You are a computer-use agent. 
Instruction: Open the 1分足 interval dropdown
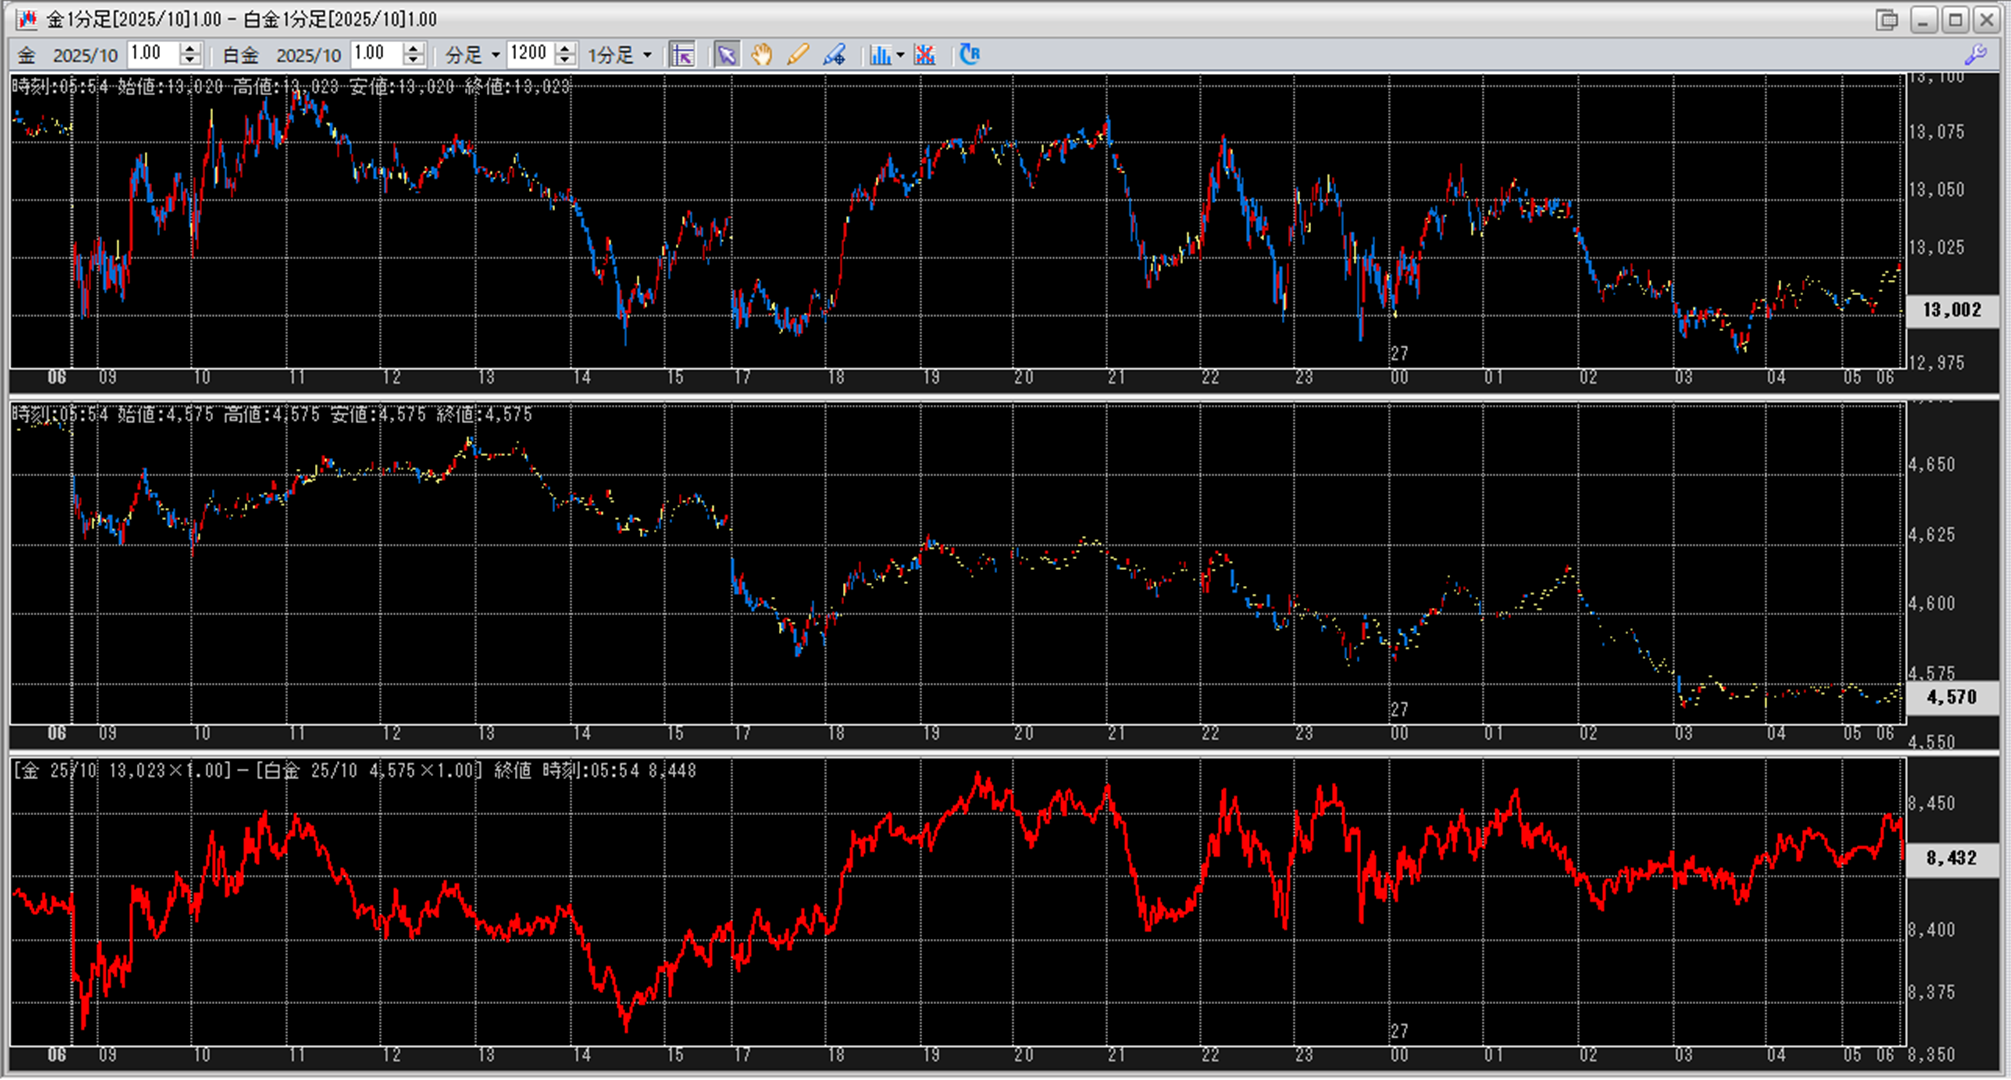point(647,55)
